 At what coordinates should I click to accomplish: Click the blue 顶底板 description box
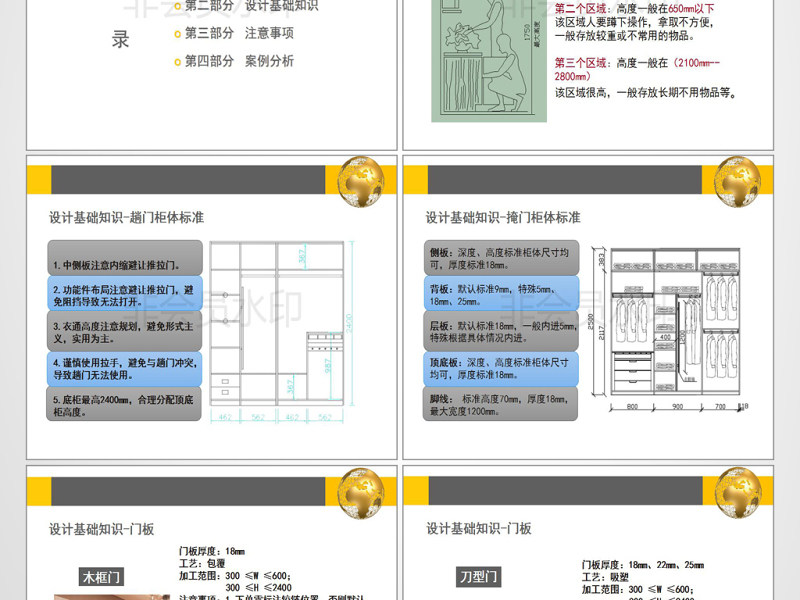pyautogui.click(x=502, y=368)
